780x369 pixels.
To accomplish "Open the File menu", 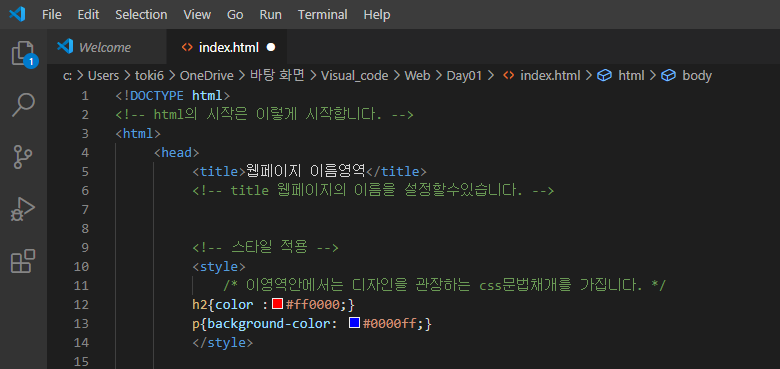I will click(x=52, y=14).
